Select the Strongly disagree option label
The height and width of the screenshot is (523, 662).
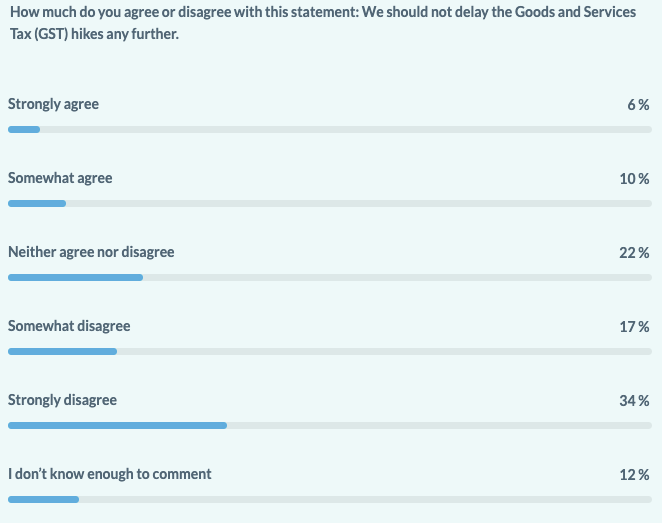click(x=62, y=400)
